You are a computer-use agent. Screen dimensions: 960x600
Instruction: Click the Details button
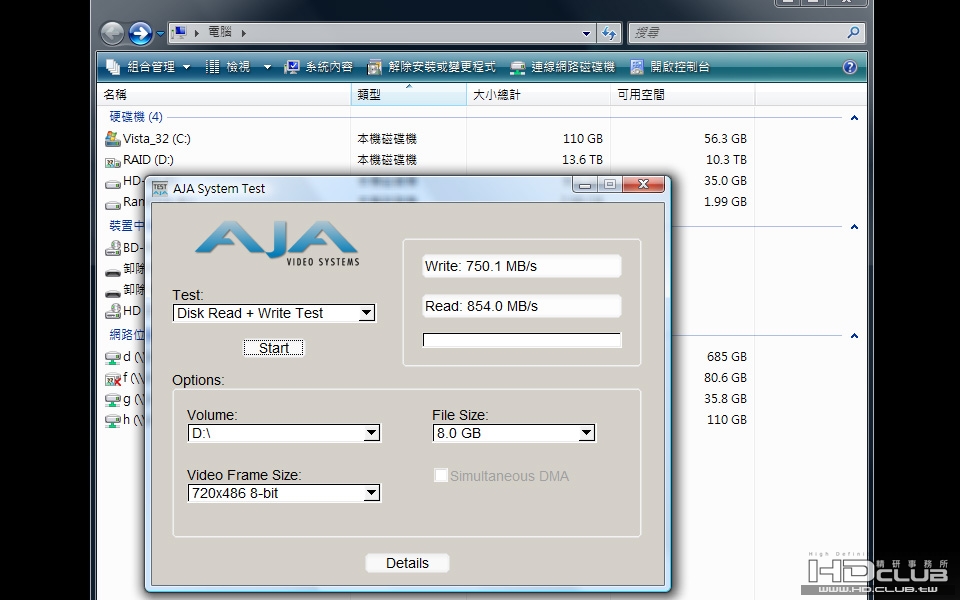(407, 563)
